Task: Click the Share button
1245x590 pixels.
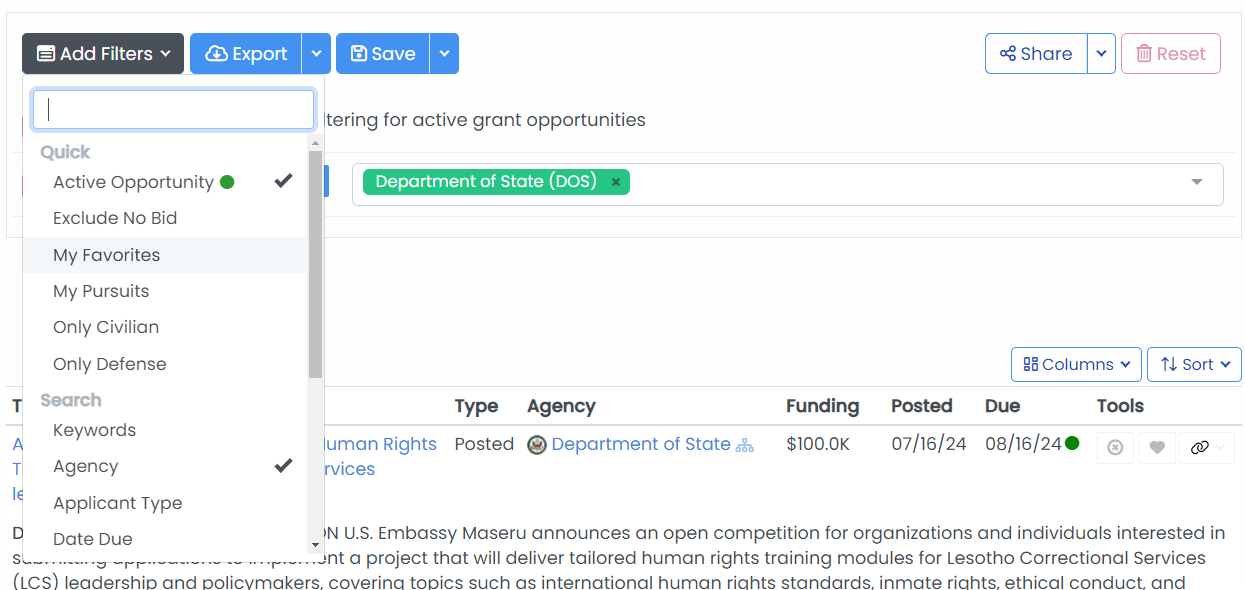Action: pos(1036,54)
